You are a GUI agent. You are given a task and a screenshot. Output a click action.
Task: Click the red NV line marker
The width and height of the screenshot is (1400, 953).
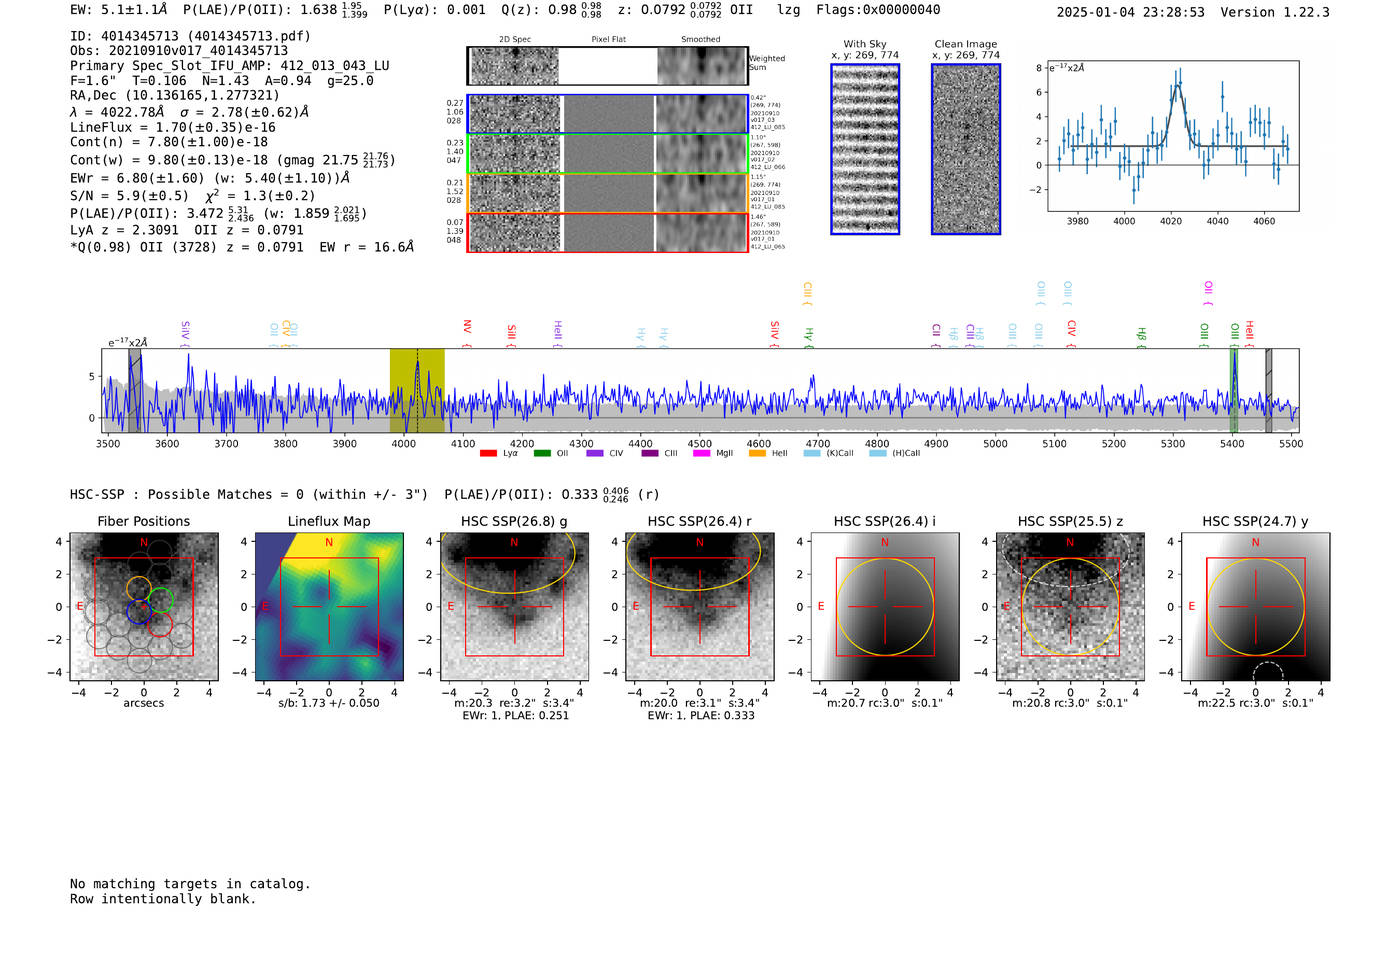[x=467, y=334]
